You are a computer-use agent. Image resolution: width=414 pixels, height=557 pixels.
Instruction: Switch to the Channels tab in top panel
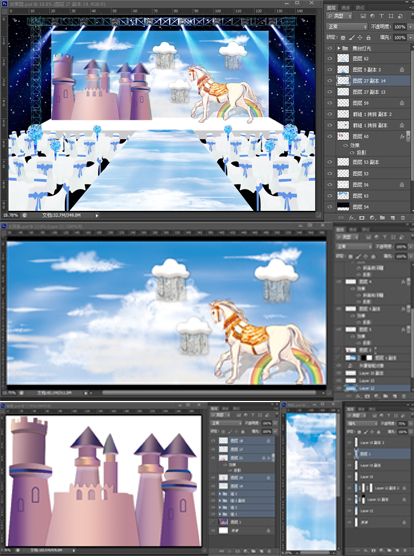(x=345, y=7)
